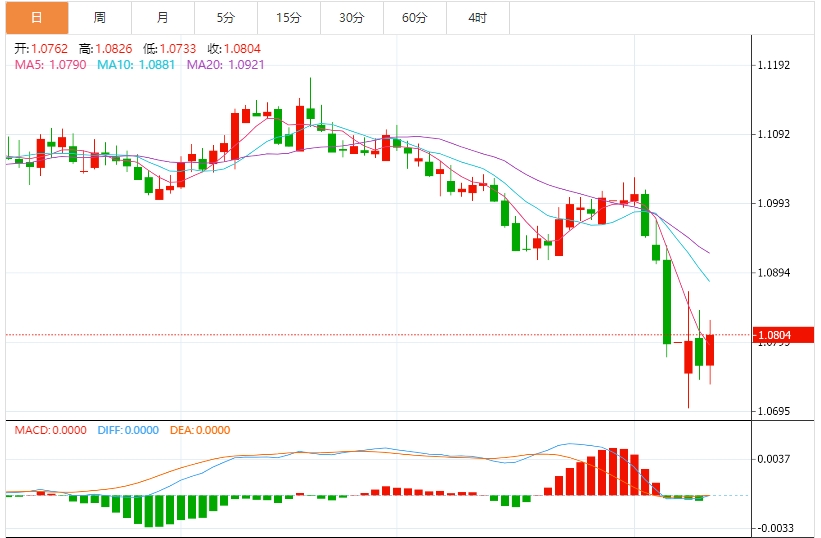The image size is (821, 538).
Task: Click the 收:1.0804 close price value
Action: pos(234,49)
